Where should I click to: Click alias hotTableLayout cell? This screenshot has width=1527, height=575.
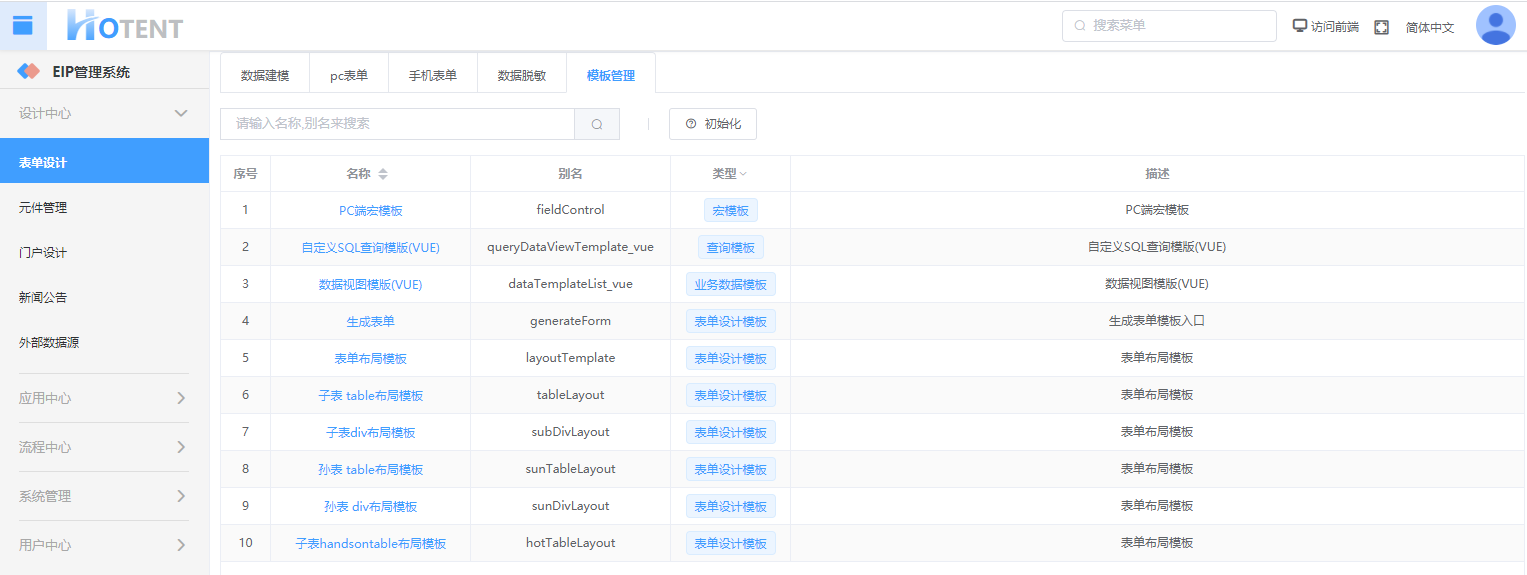coord(571,543)
